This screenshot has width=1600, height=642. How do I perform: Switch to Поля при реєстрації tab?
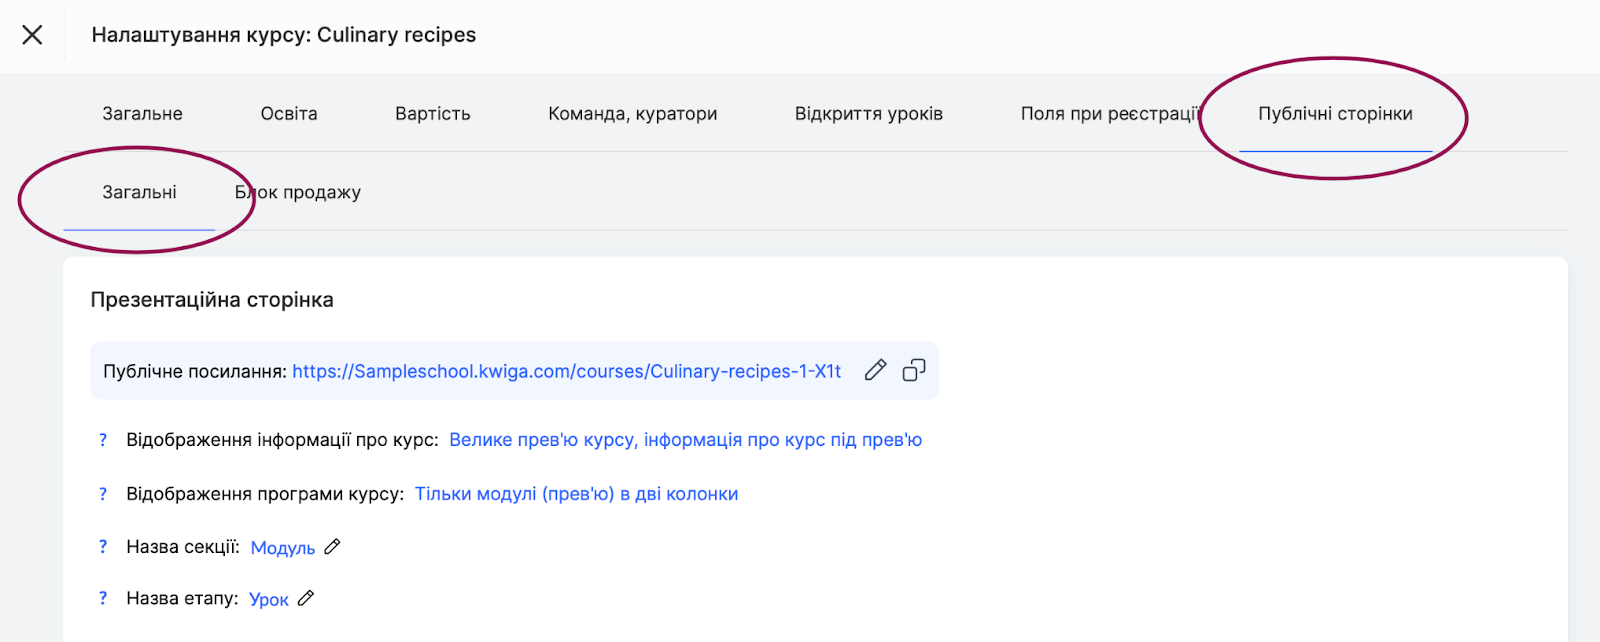click(x=1108, y=114)
